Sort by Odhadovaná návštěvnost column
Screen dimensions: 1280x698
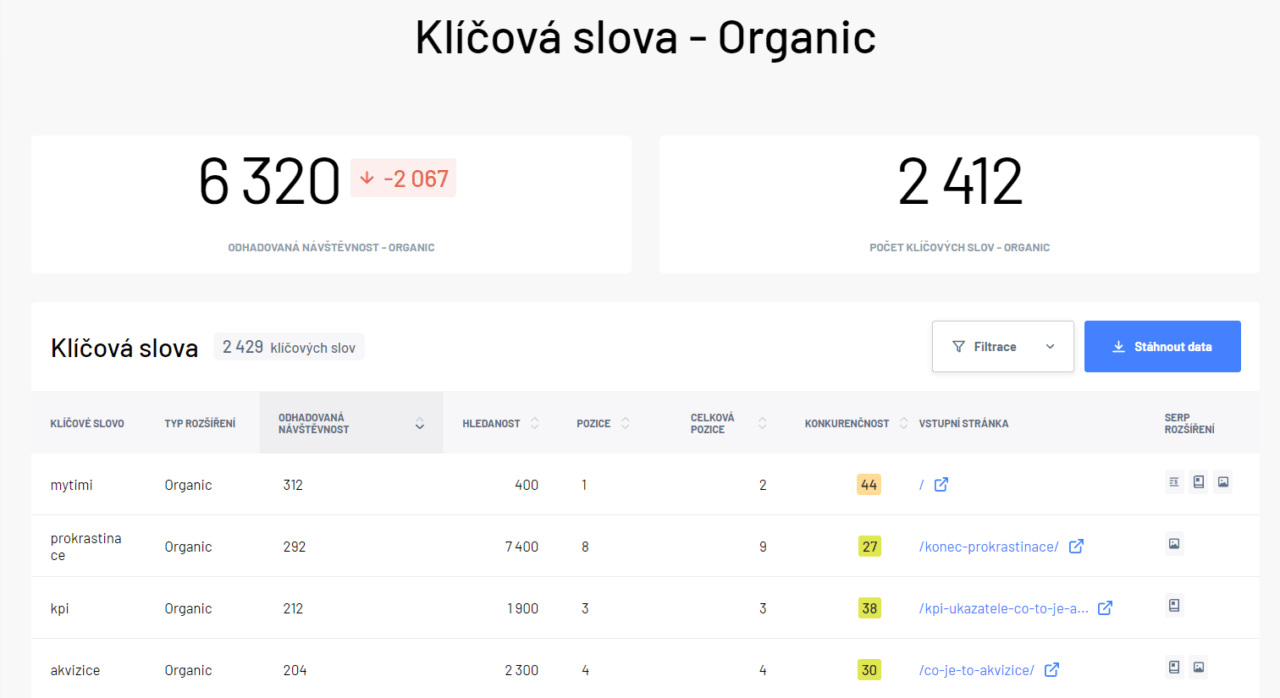pyautogui.click(x=419, y=424)
